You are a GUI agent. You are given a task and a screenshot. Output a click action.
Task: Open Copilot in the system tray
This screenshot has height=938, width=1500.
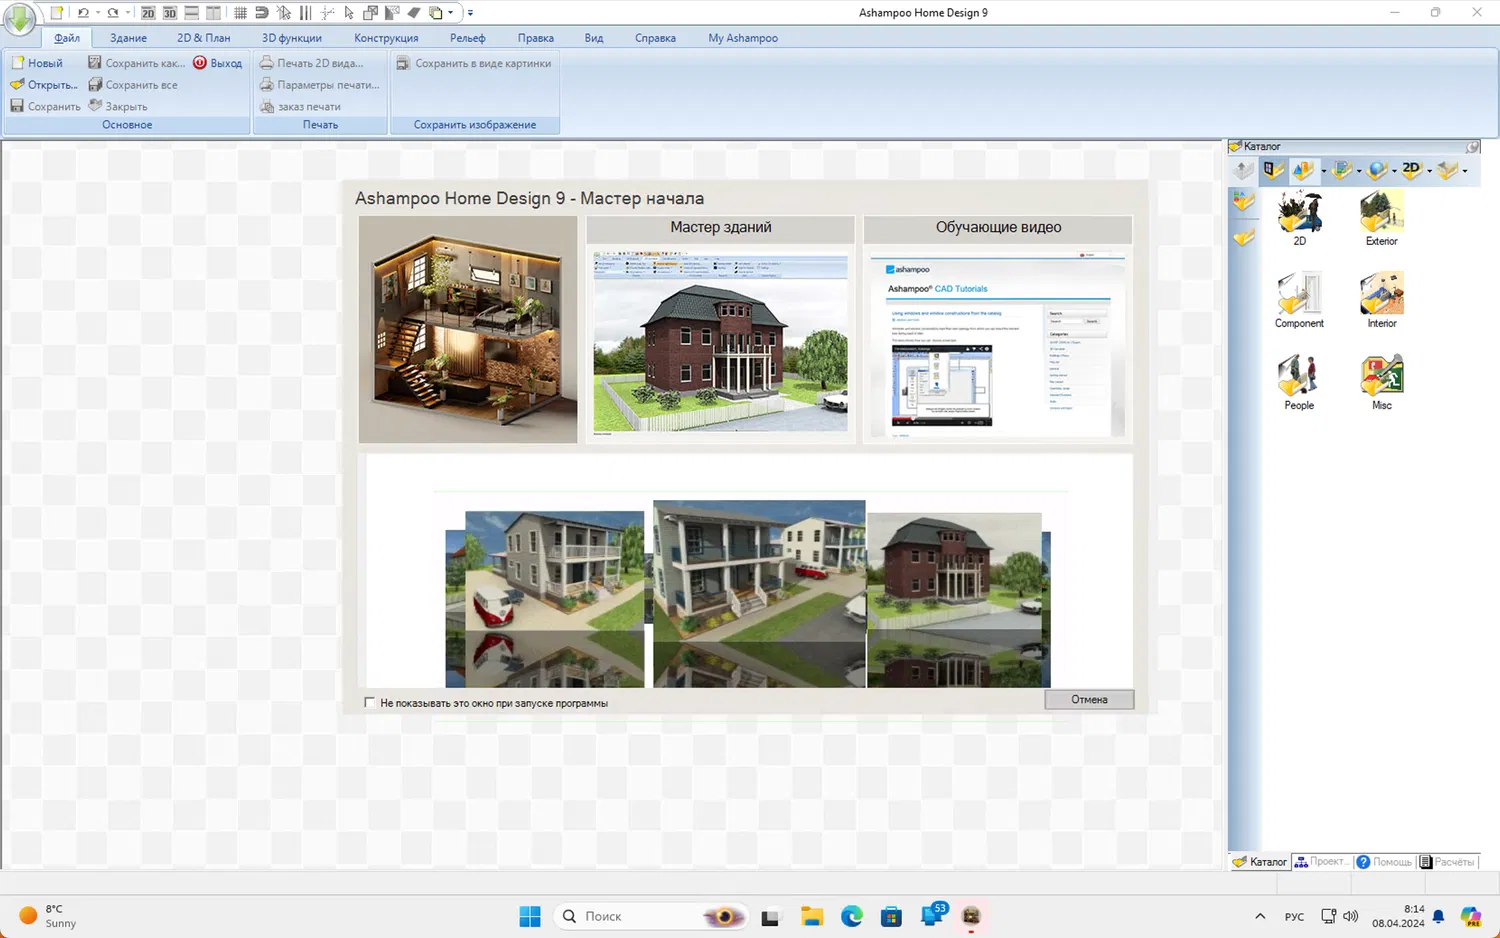coord(1470,916)
